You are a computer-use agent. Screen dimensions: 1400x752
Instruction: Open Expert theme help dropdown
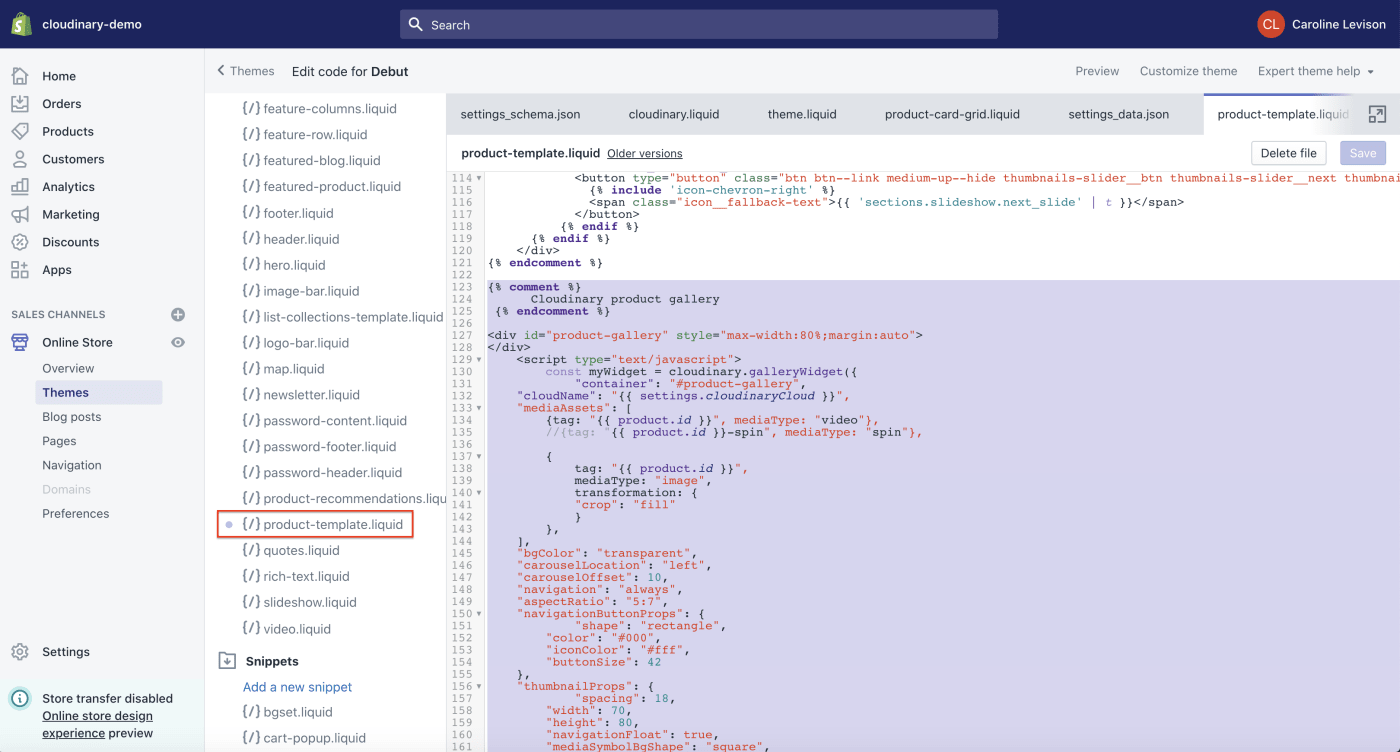[1316, 71]
